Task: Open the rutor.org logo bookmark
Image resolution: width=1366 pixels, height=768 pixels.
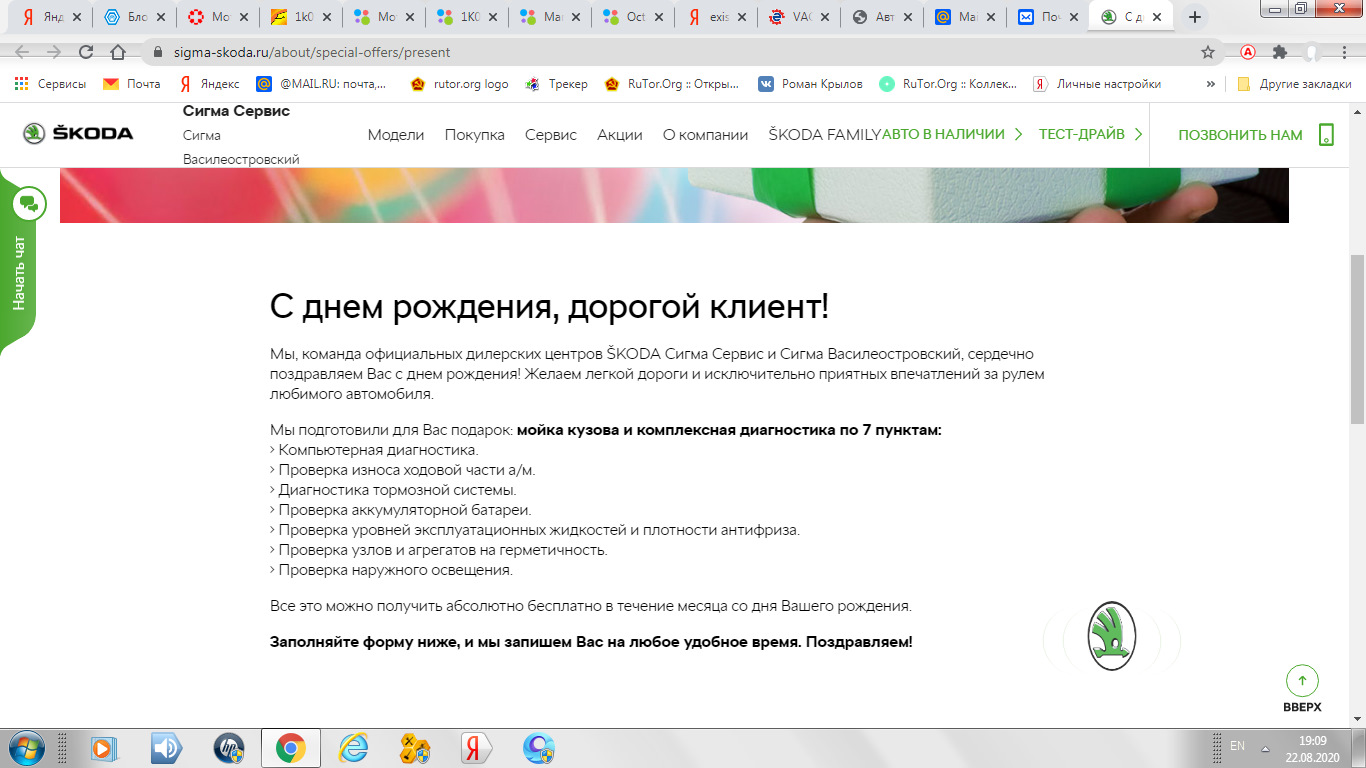Action: point(460,84)
